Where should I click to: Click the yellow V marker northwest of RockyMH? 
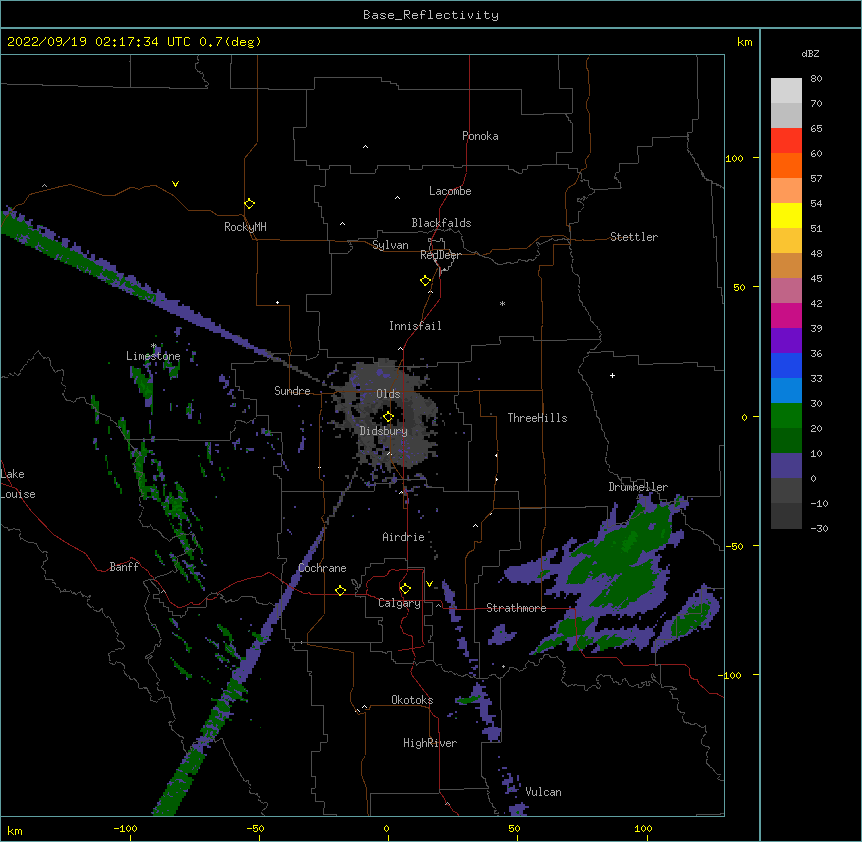click(x=175, y=184)
